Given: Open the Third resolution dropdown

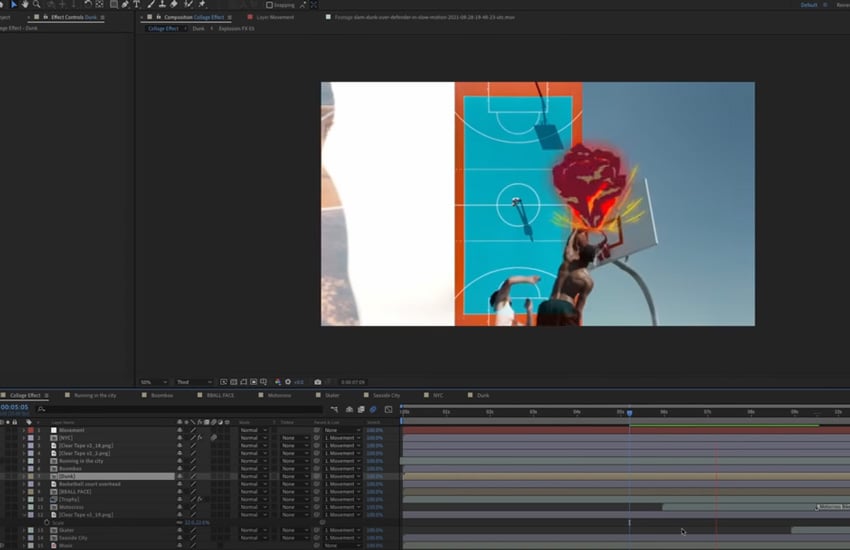Looking at the screenshot, I should click(x=195, y=382).
